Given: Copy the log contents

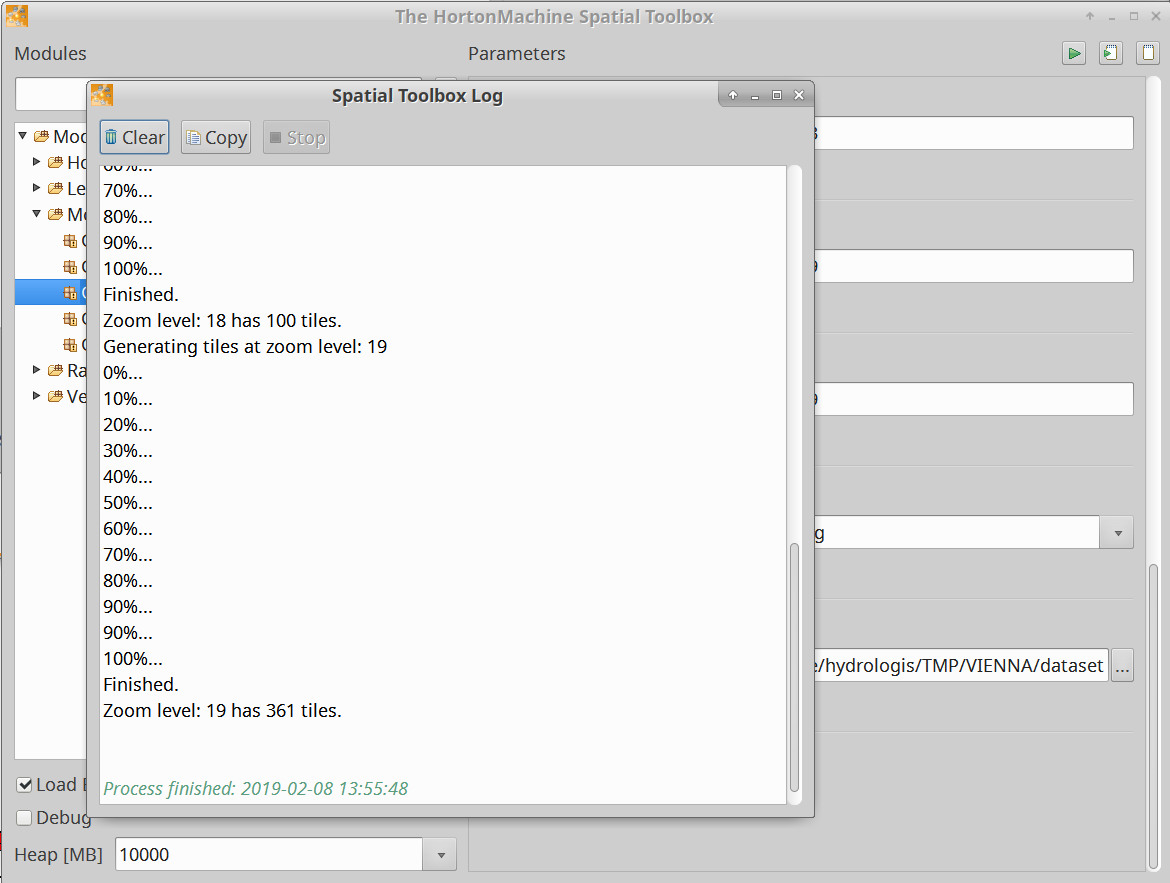Looking at the screenshot, I should pyautogui.click(x=216, y=137).
